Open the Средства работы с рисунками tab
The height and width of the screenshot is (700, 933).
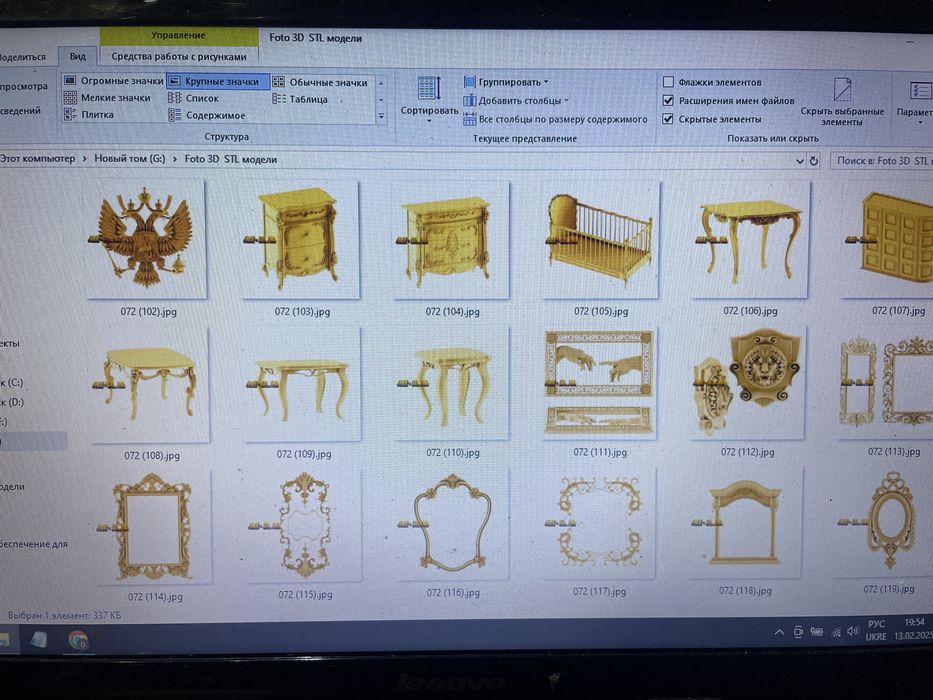pyautogui.click(x=179, y=57)
